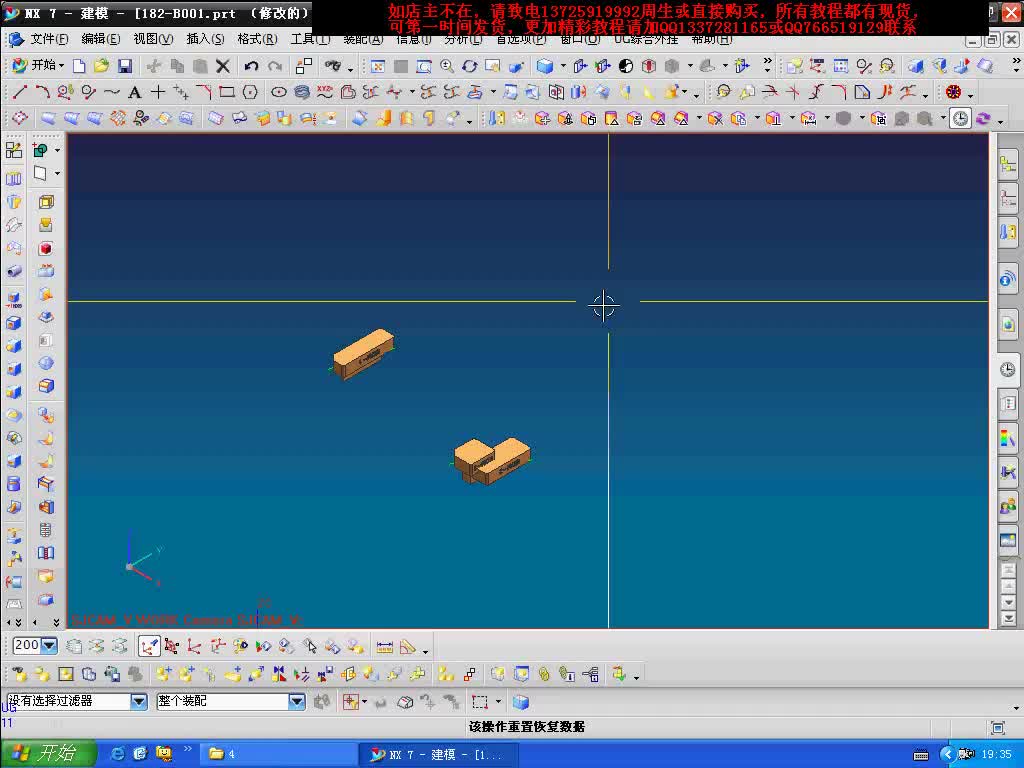
Task: Open the 视图(V) menu
Action: [x=153, y=40]
